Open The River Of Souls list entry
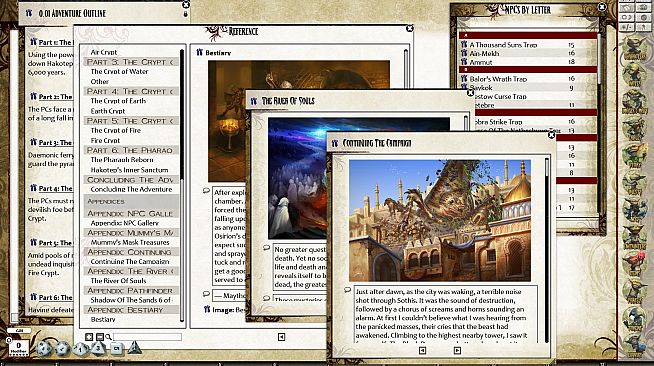This screenshot has height=366, width=654. (118, 281)
